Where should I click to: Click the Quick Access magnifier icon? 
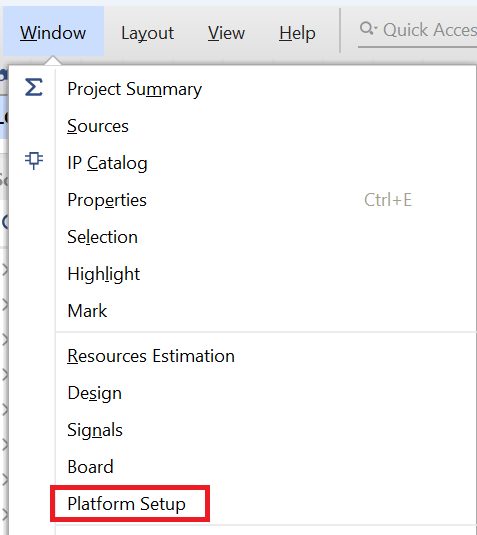[368, 29]
